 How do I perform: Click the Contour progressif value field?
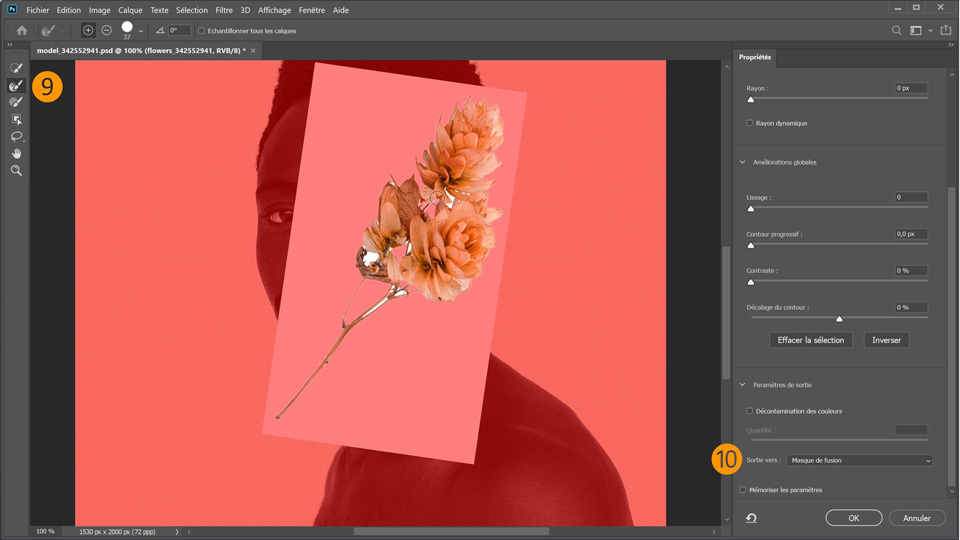(911, 234)
